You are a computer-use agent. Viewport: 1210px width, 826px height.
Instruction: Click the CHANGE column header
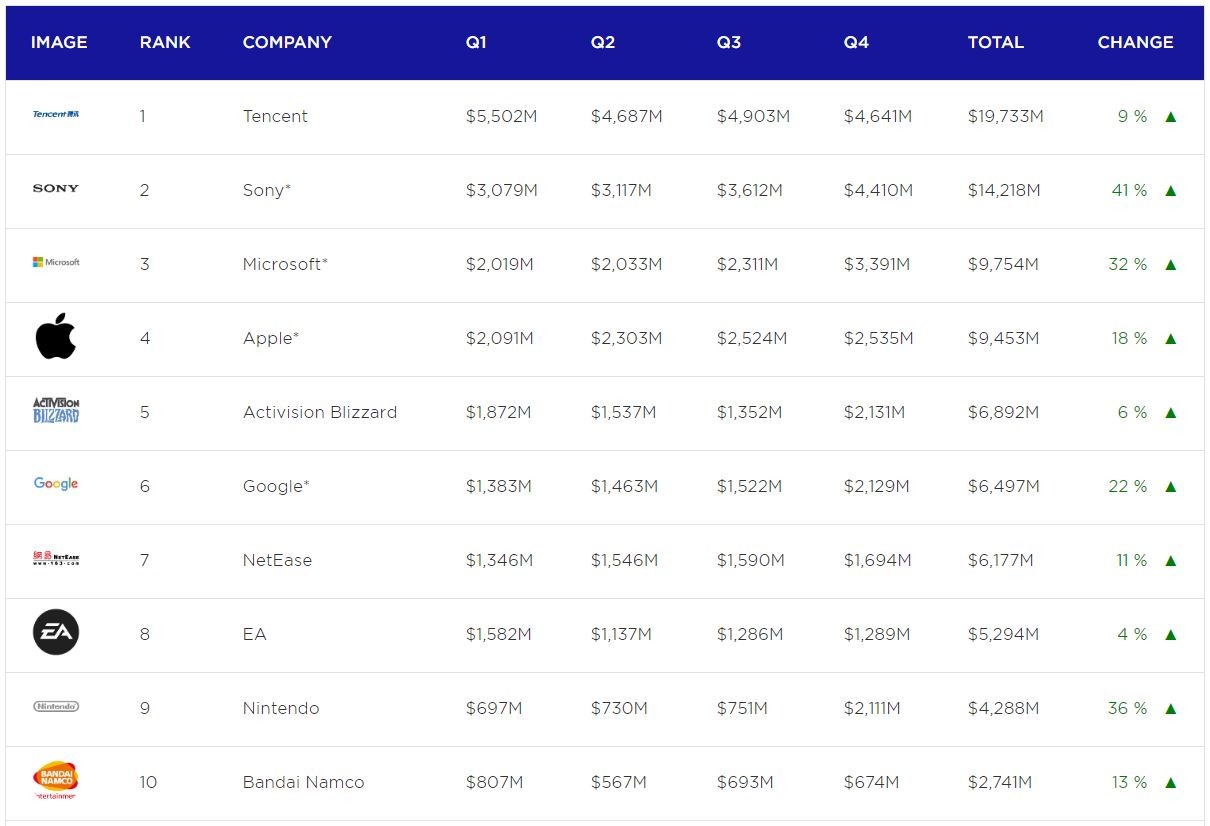tap(1135, 42)
